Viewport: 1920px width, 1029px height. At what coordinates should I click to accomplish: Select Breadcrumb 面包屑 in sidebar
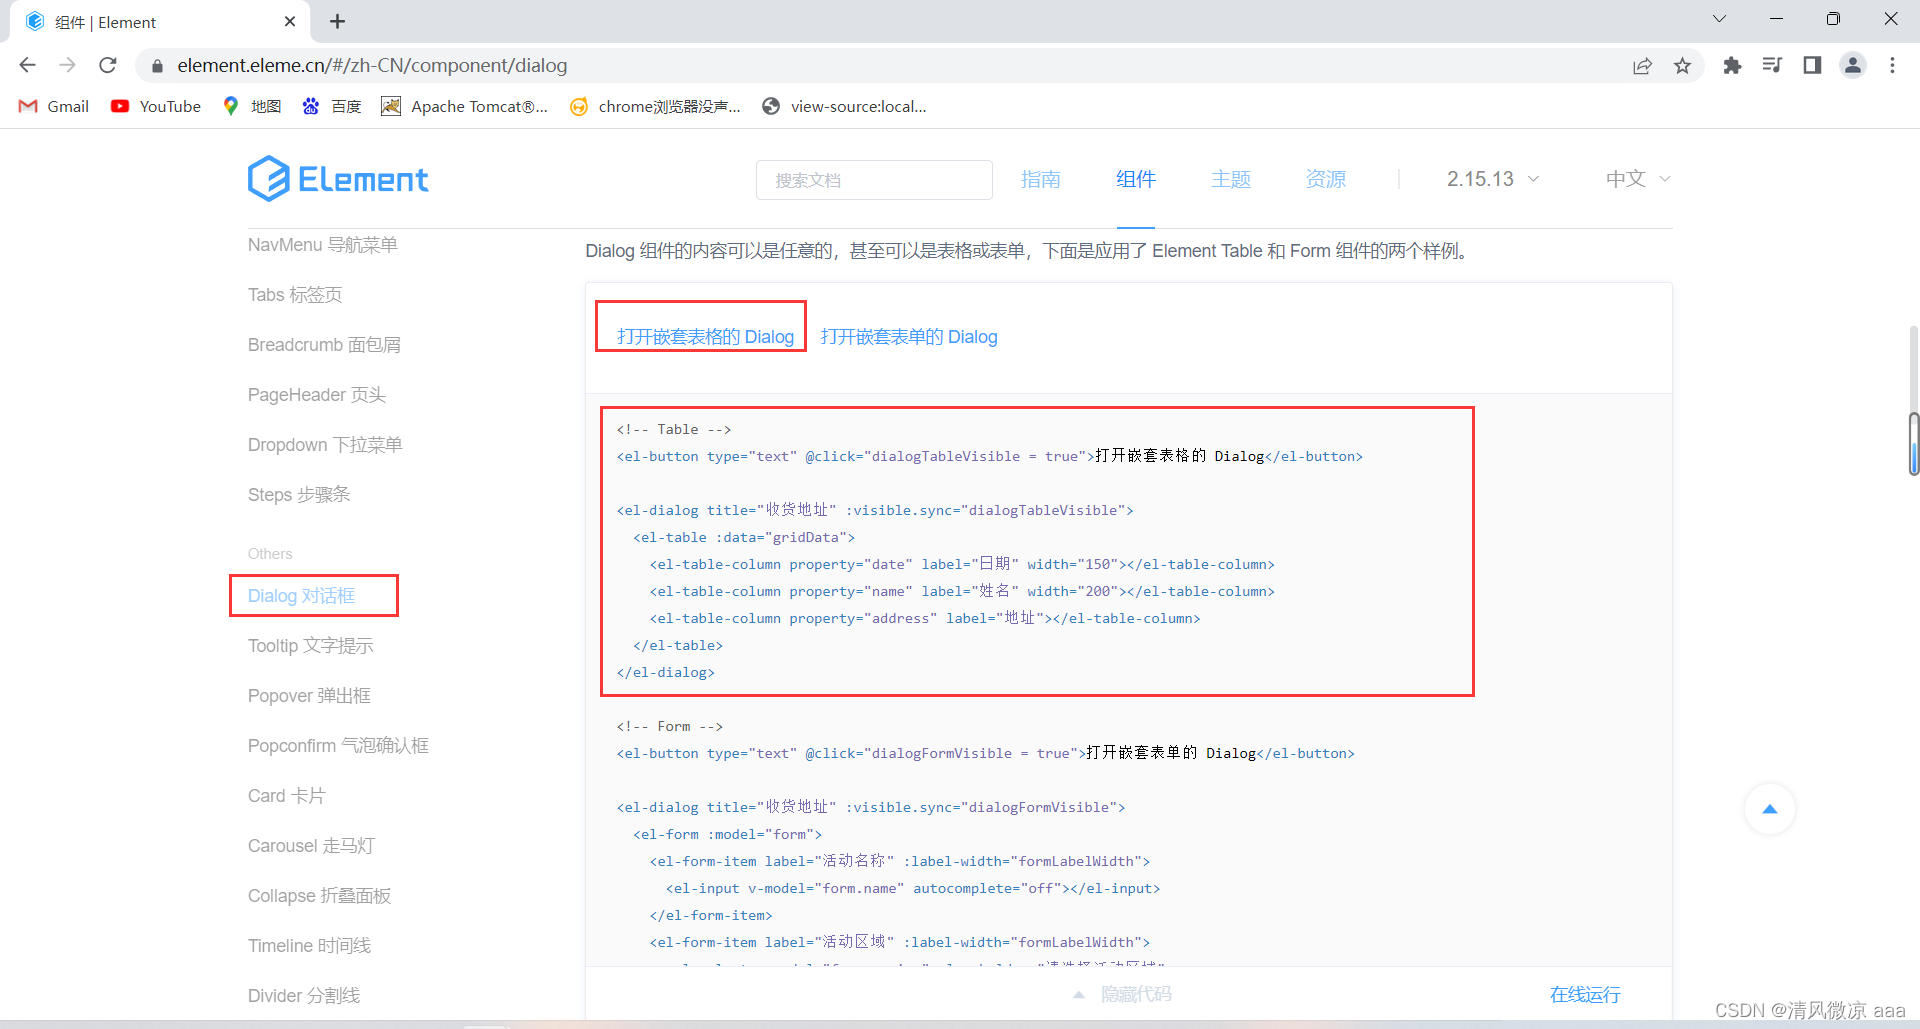324,345
